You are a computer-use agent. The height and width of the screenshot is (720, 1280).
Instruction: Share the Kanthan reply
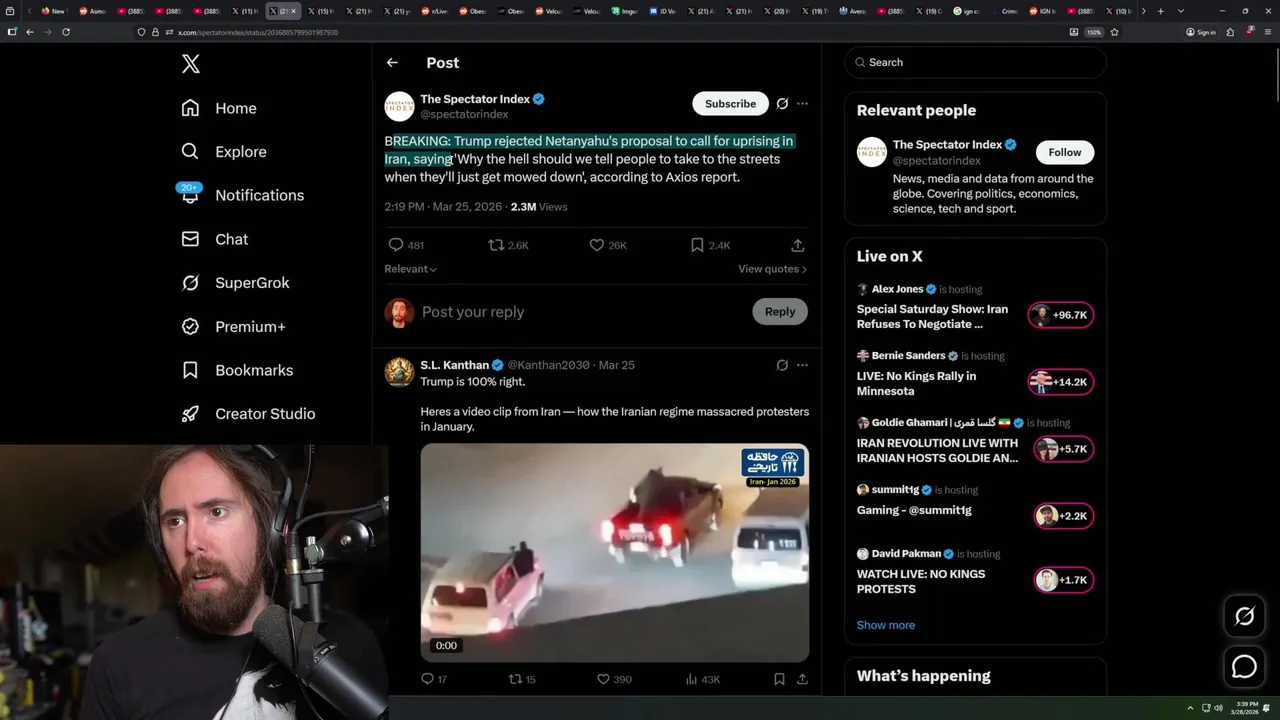click(802, 679)
